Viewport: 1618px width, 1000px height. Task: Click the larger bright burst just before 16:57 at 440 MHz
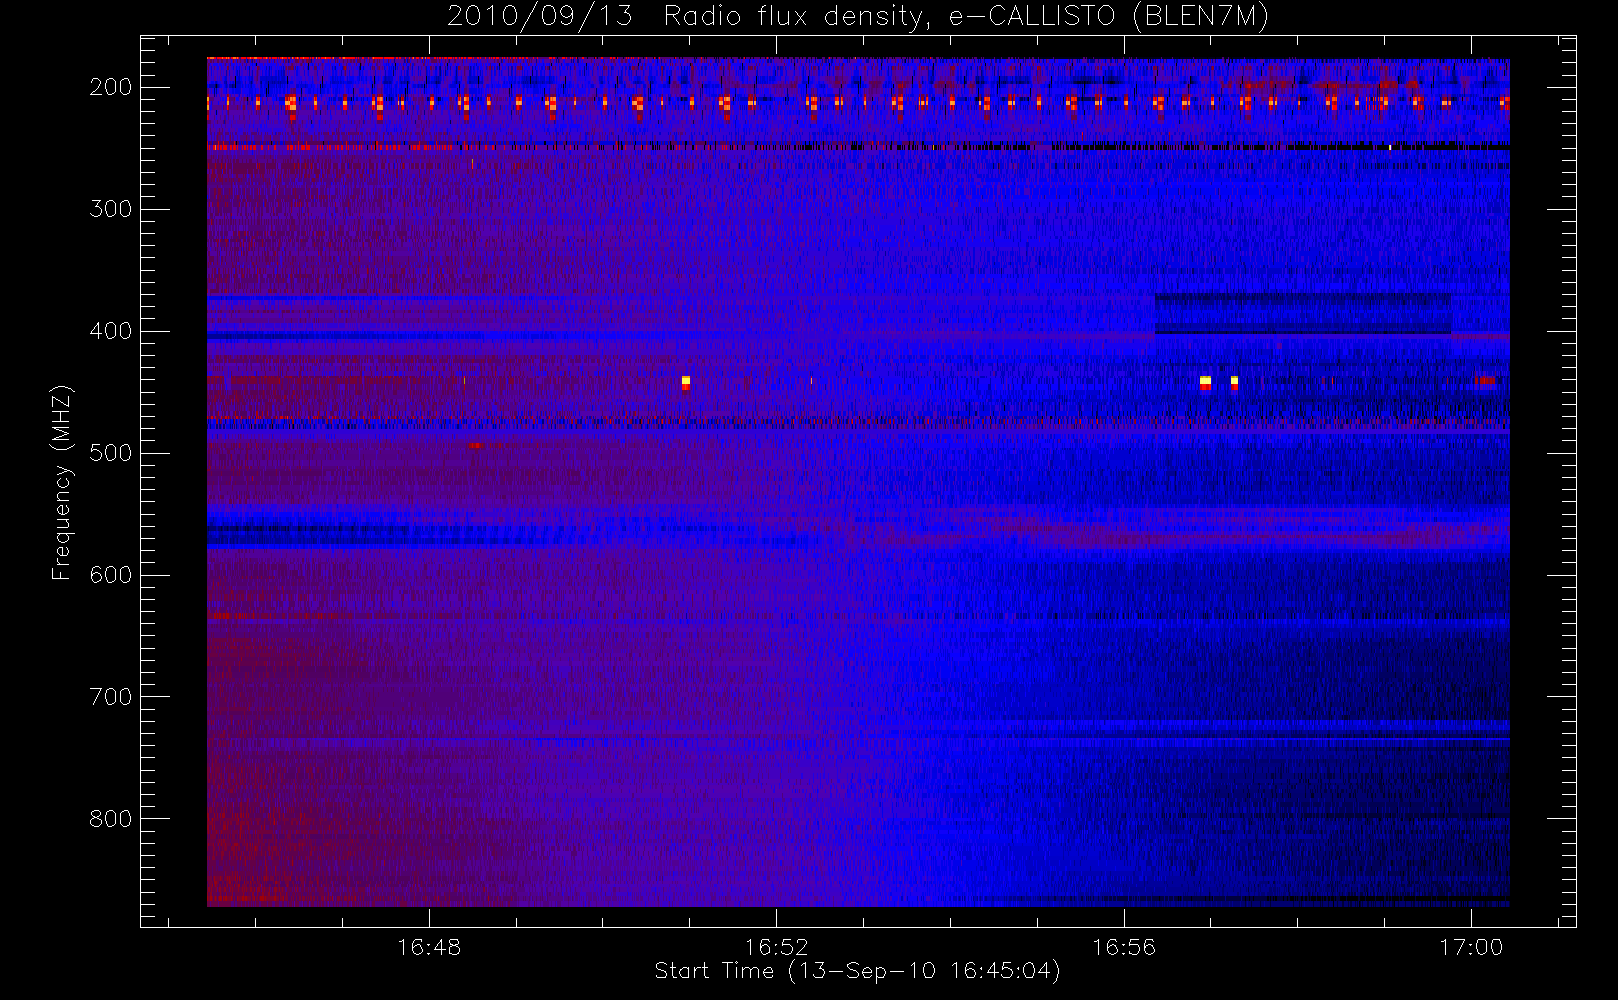[x=1205, y=382]
